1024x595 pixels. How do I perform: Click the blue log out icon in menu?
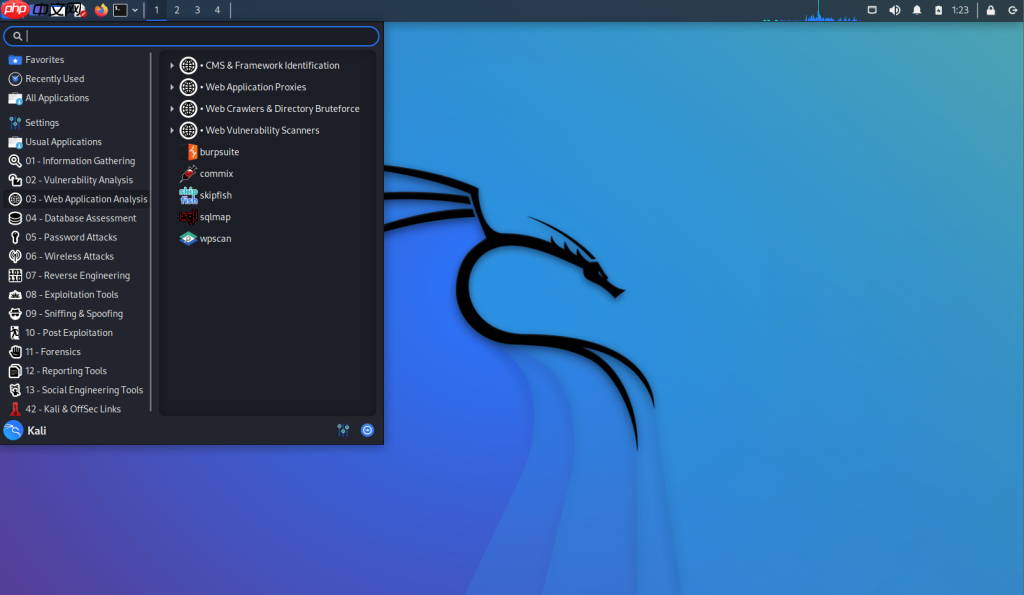368,430
